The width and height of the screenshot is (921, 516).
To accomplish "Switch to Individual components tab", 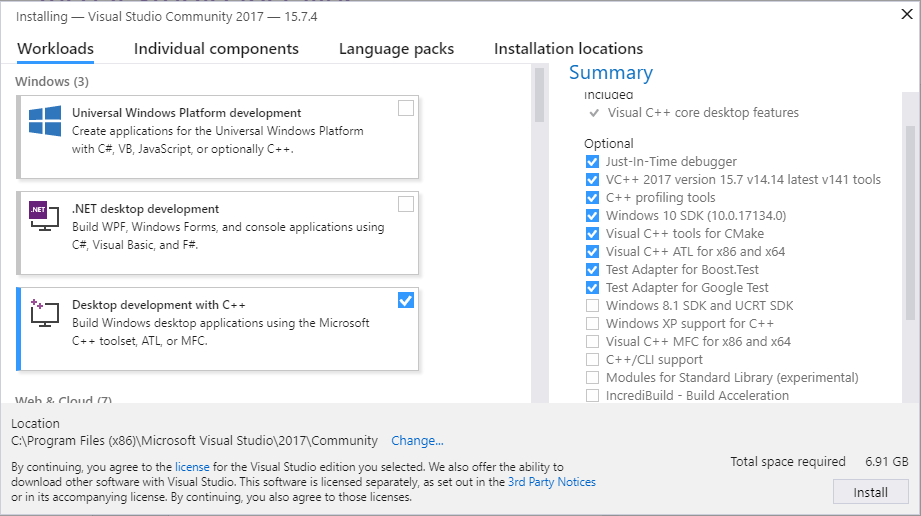I will [x=216, y=49].
